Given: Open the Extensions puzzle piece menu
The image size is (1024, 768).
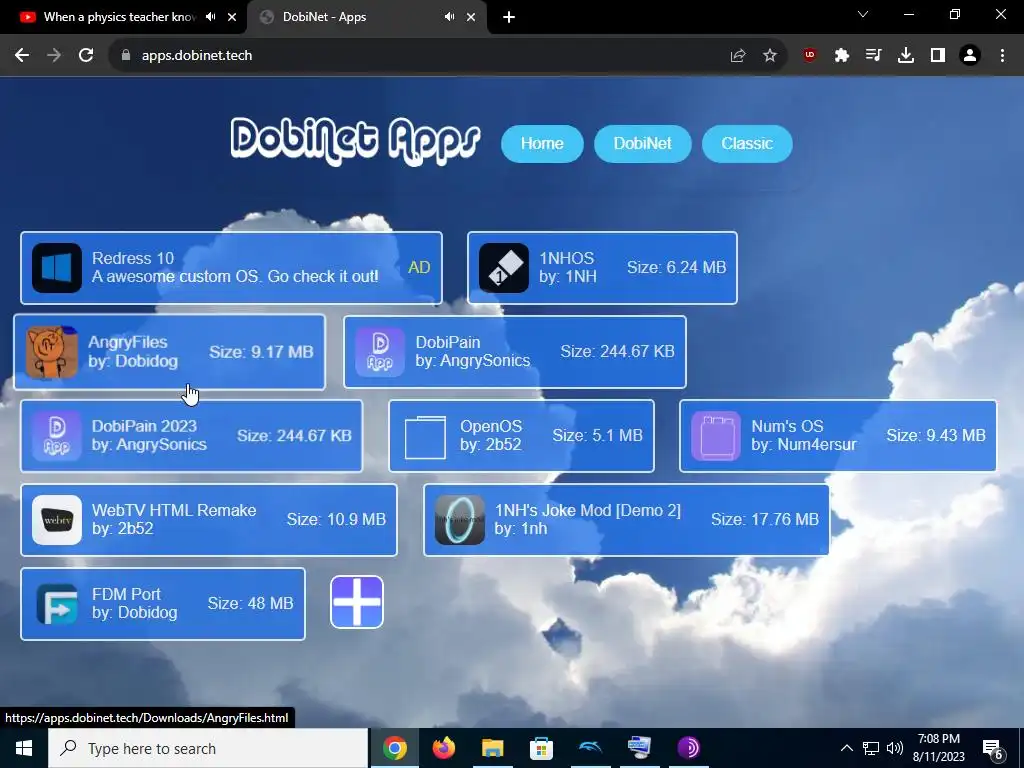Looking at the screenshot, I should (842, 56).
